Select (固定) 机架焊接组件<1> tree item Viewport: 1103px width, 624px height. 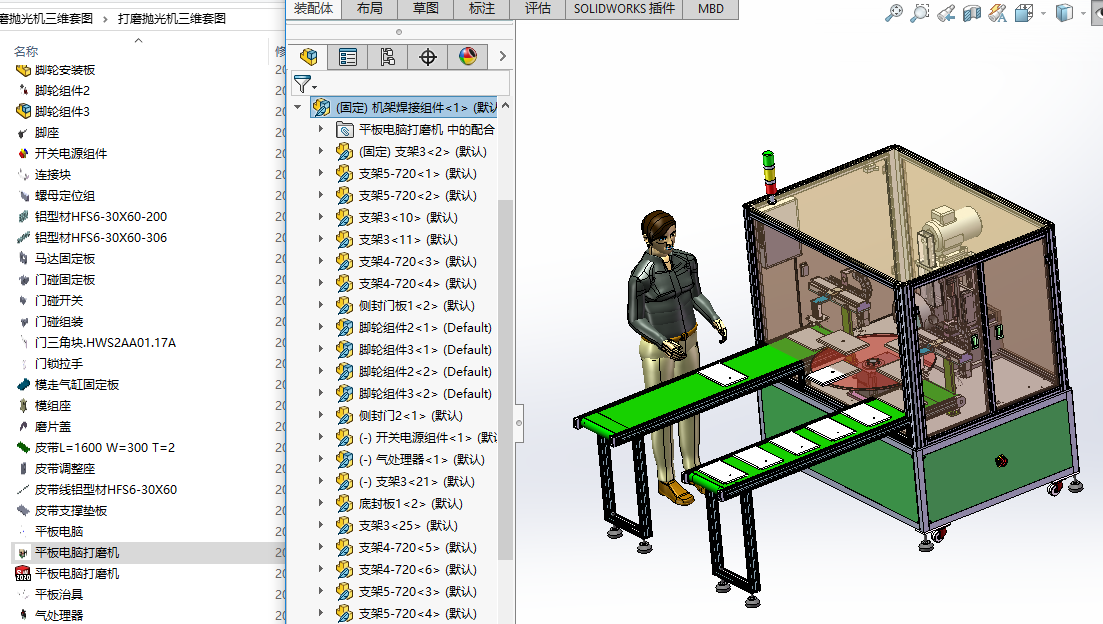point(404,107)
